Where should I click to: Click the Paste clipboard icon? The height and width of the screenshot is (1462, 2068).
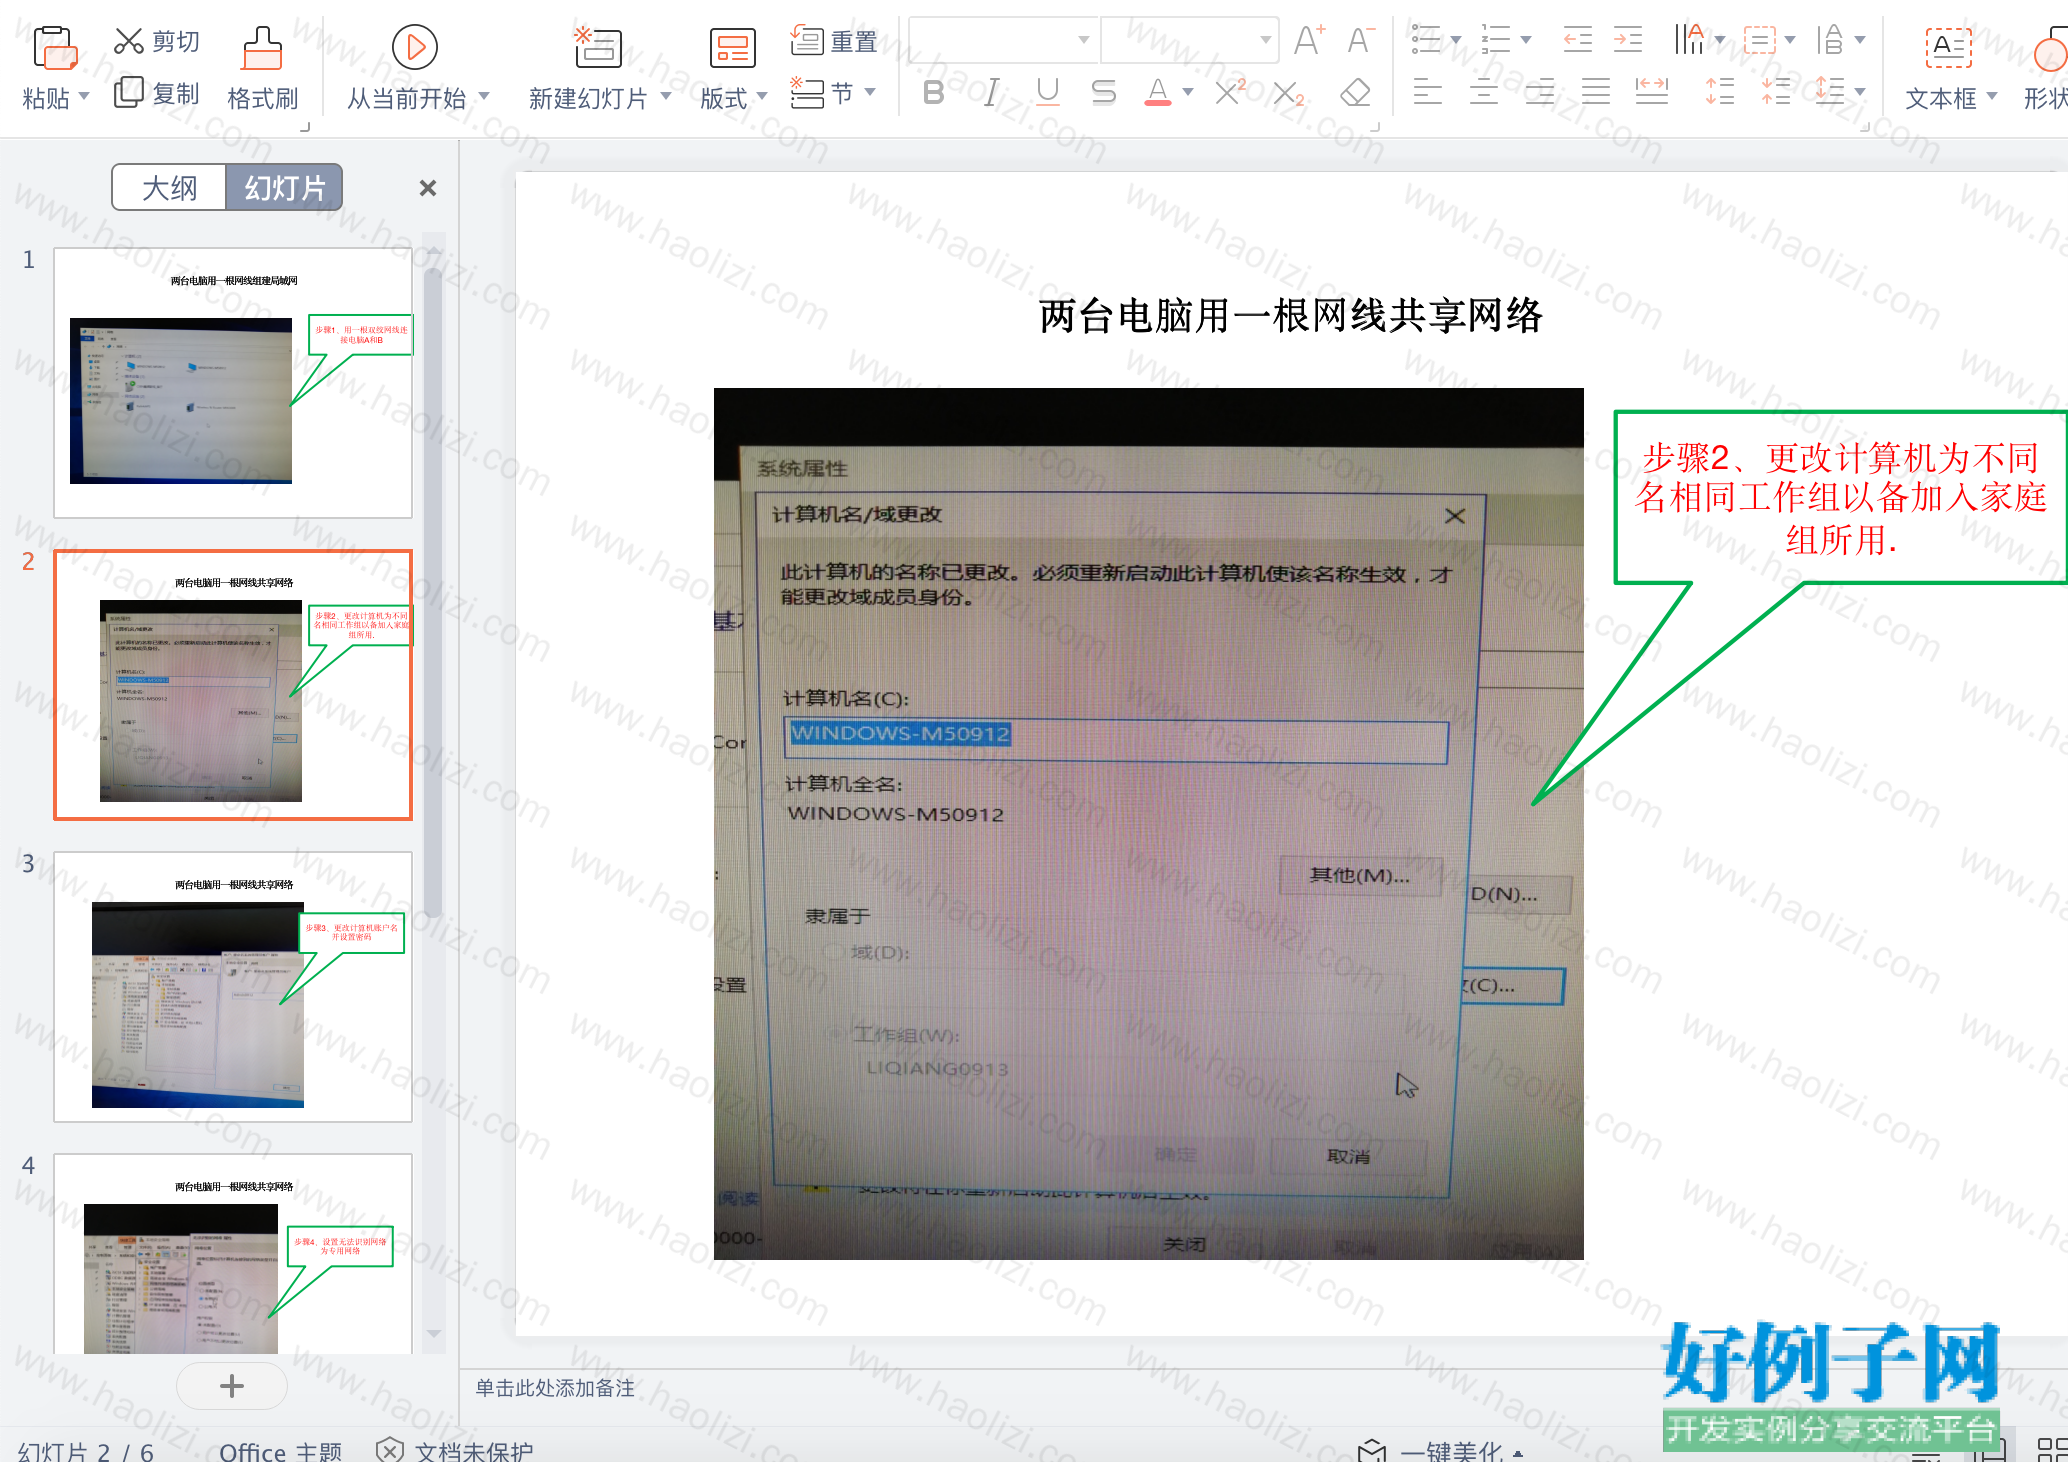click(55, 48)
